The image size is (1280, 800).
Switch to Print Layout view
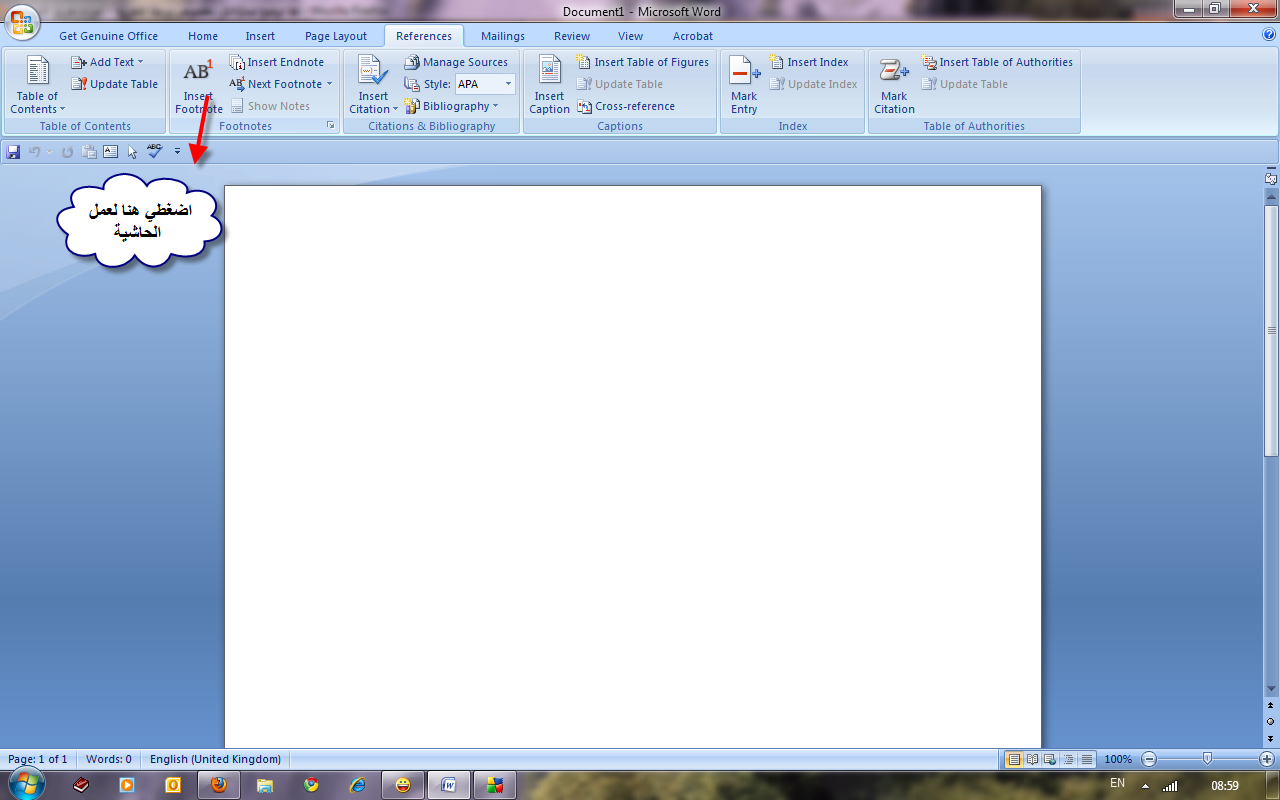(x=1014, y=759)
